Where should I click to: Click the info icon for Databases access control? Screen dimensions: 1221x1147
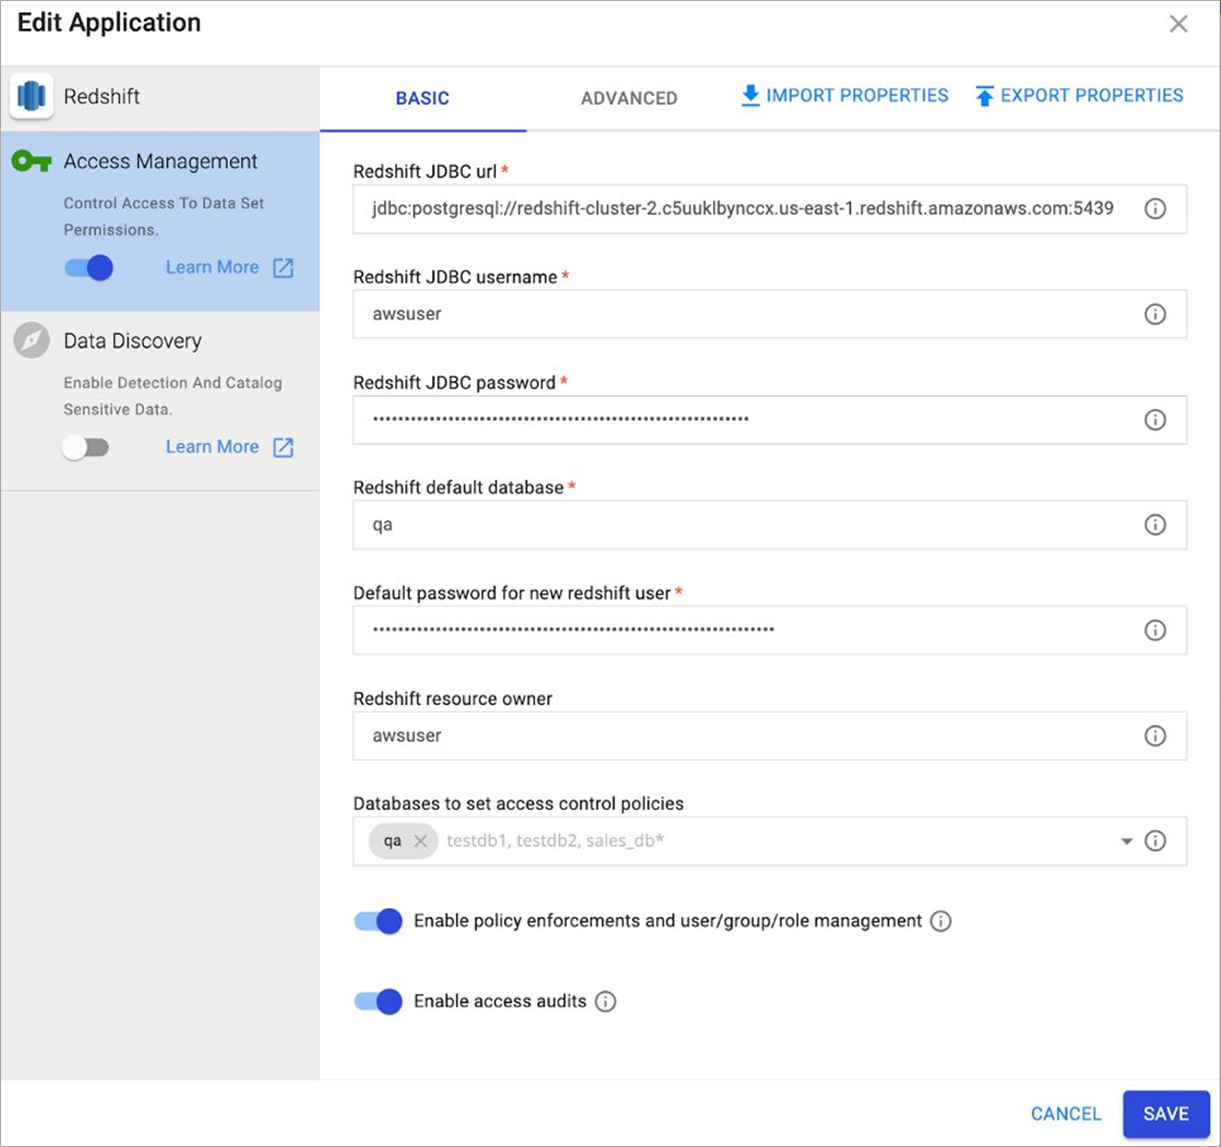(1155, 841)
